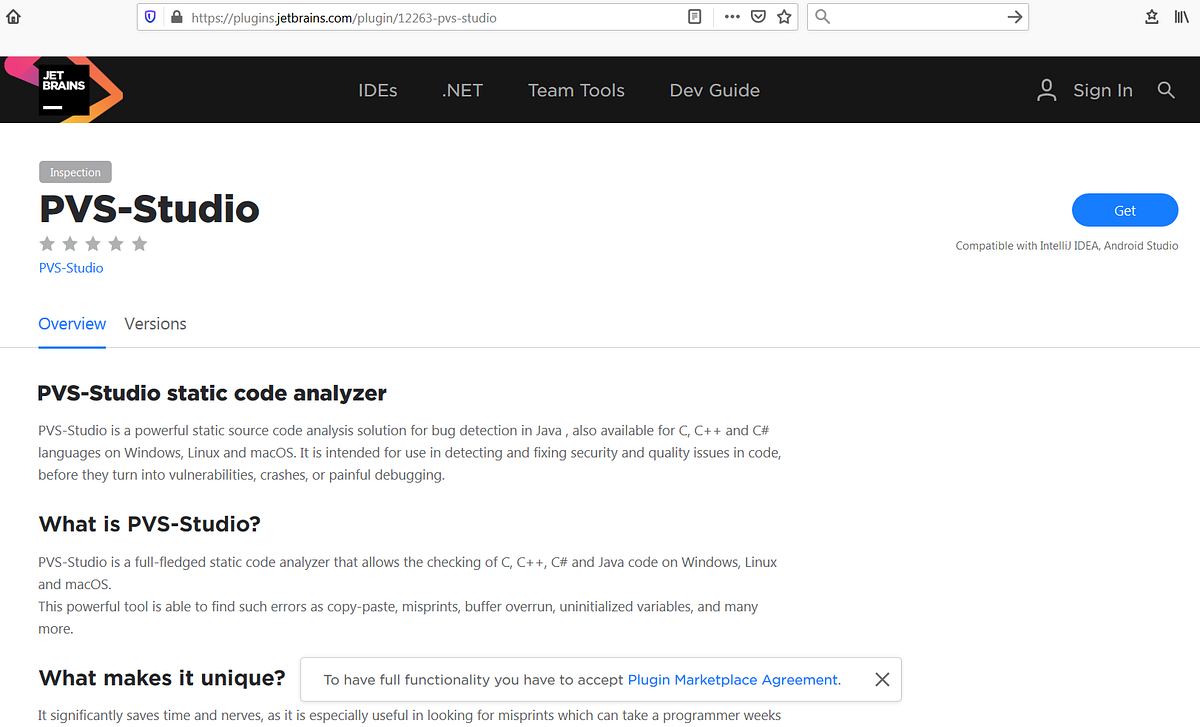This screenshot has height=727, width=1200.
Task: Open the JetBrains site search magnifier
Action: point(1166,90)
